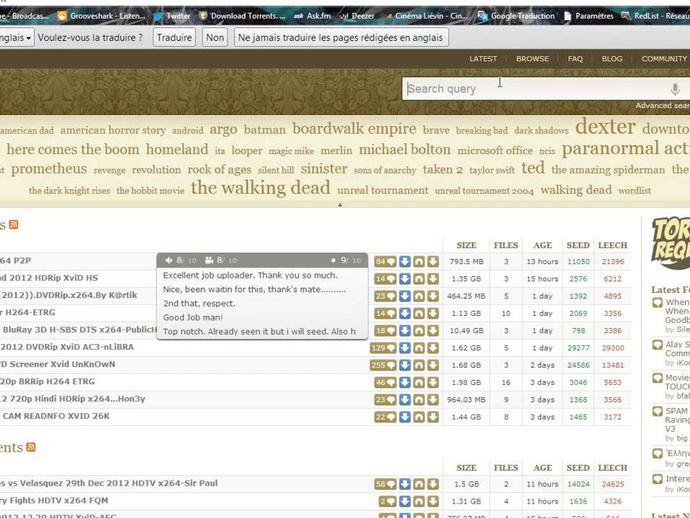Open the 18 comments badge of BluRay 3D row
Image resolution: width=690 pixels, height=518 pixels.
(x=385, y=331)
